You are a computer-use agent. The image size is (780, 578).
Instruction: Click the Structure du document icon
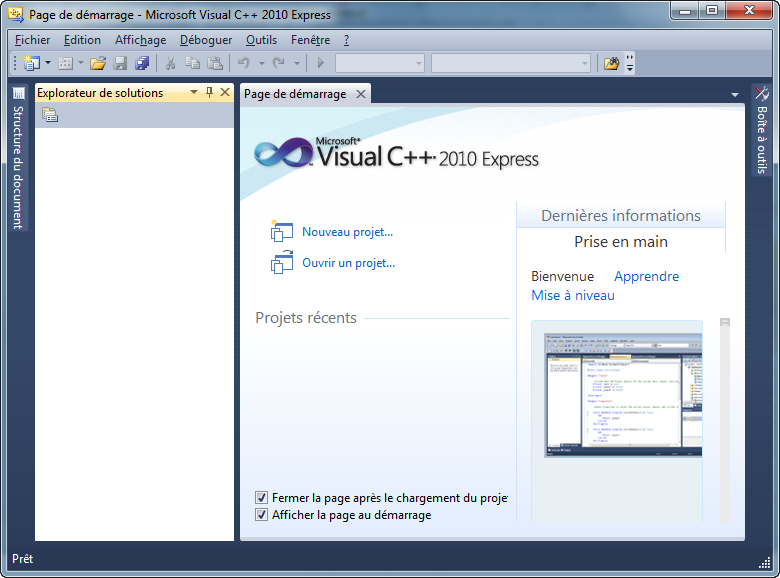coord(18,93)
